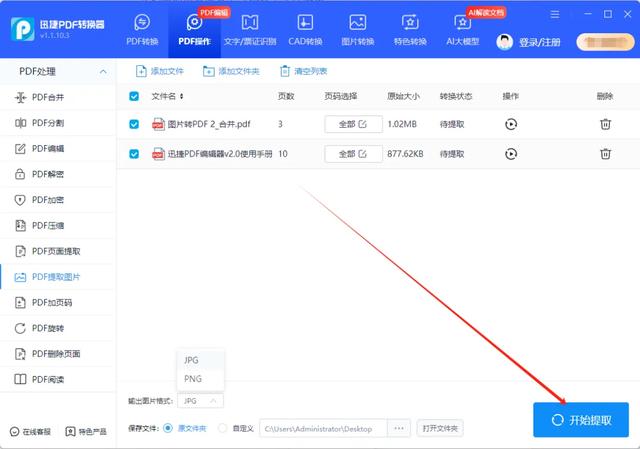Select PDF压缩 in the sidebar

point(57,226)
